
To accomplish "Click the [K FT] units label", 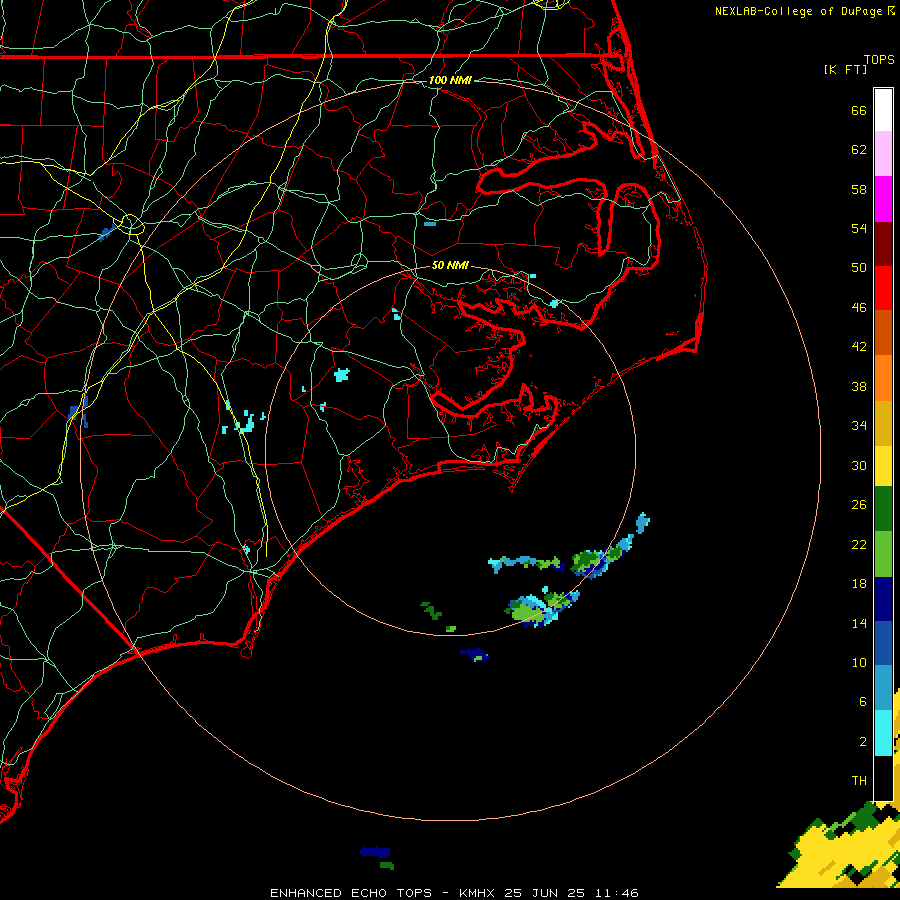I will click(845, 70).
